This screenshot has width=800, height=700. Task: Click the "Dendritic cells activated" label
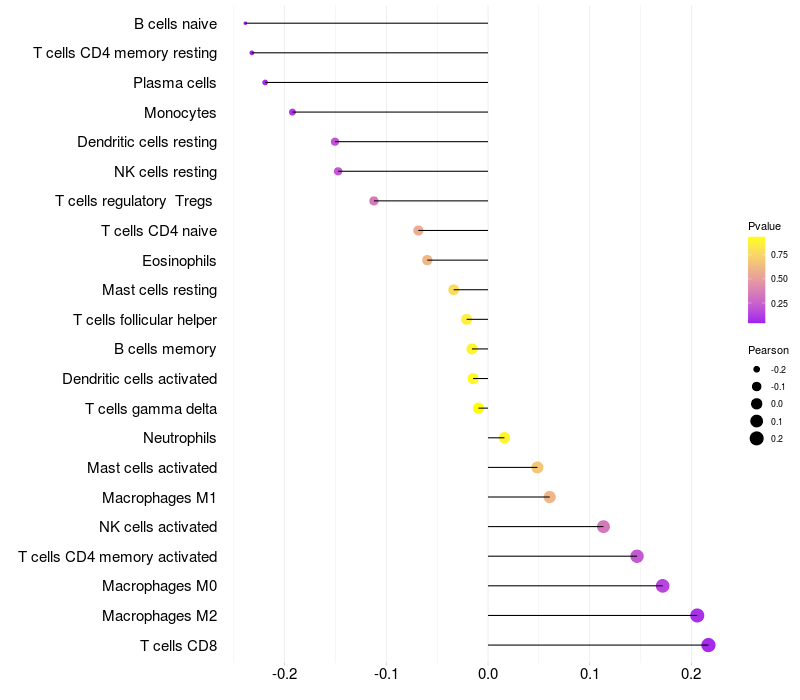point(139,379)
